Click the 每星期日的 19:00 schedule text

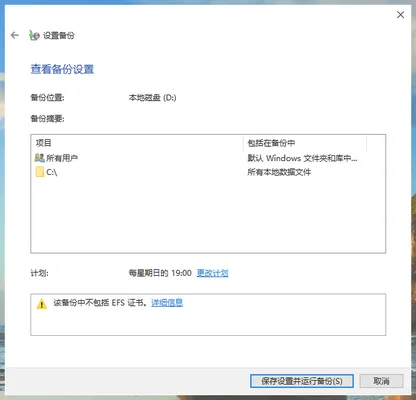pyautogui.click(x=160, y=273)
